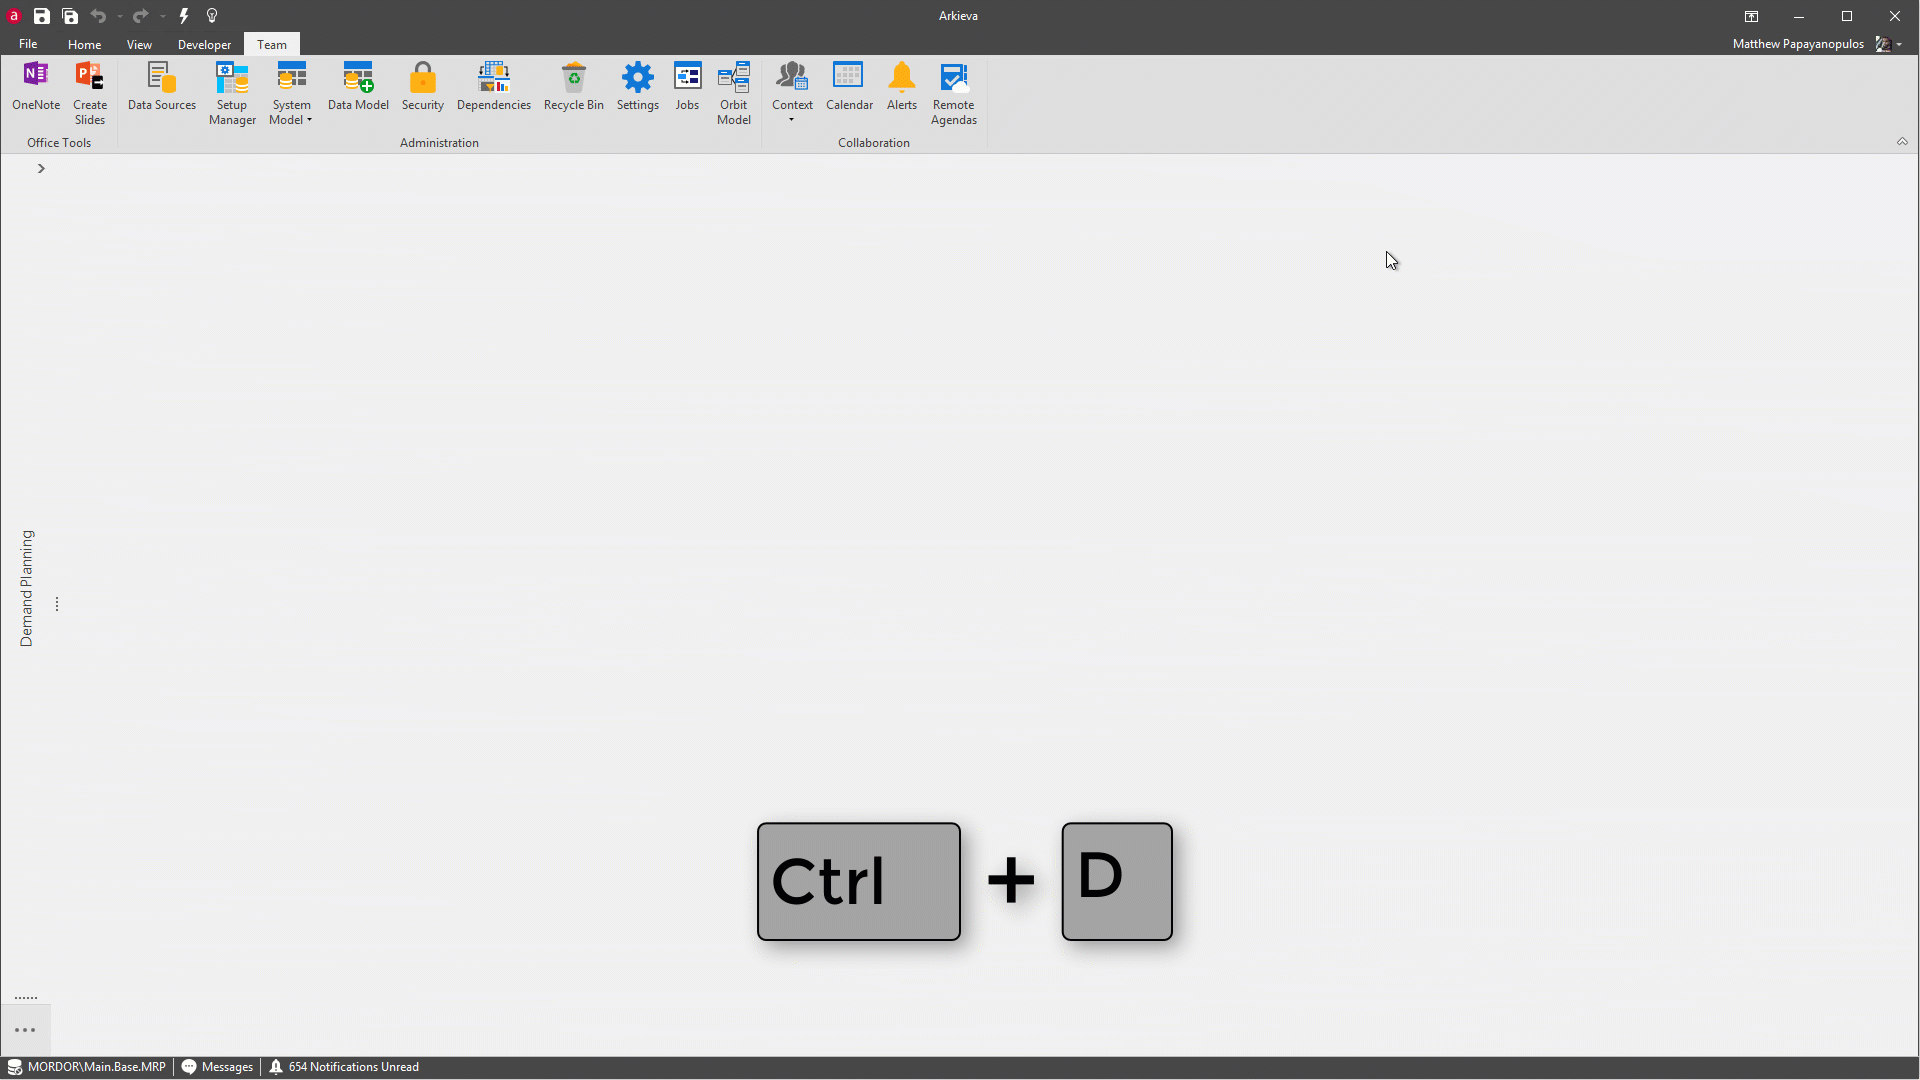This screenshot has height=1080, width=1920.
Task: Click the vertical dots panel grip
Action: point(57,604)
